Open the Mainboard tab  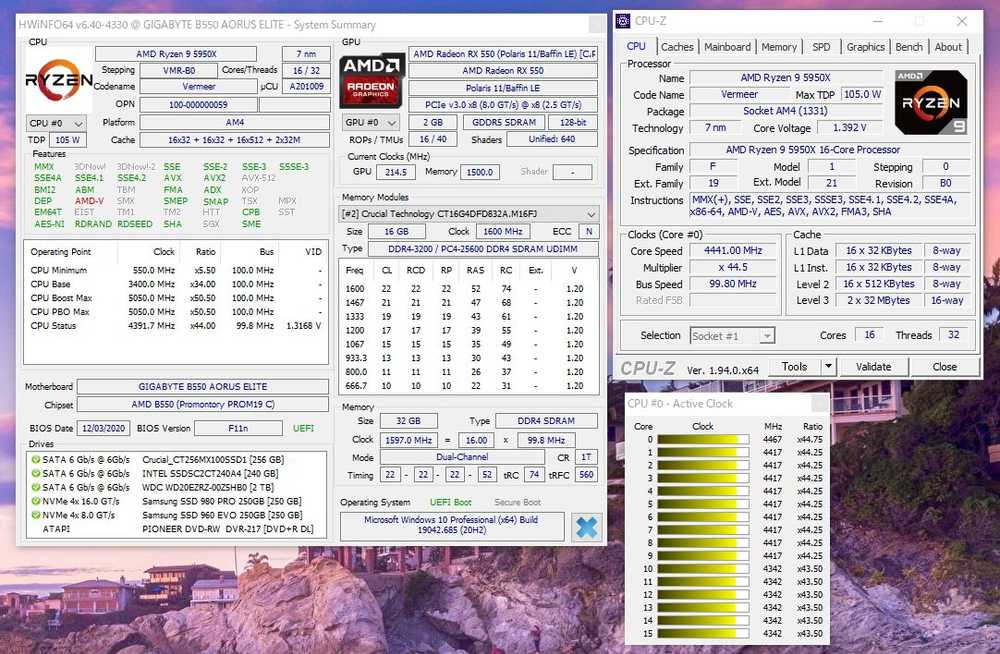[727, 47]
